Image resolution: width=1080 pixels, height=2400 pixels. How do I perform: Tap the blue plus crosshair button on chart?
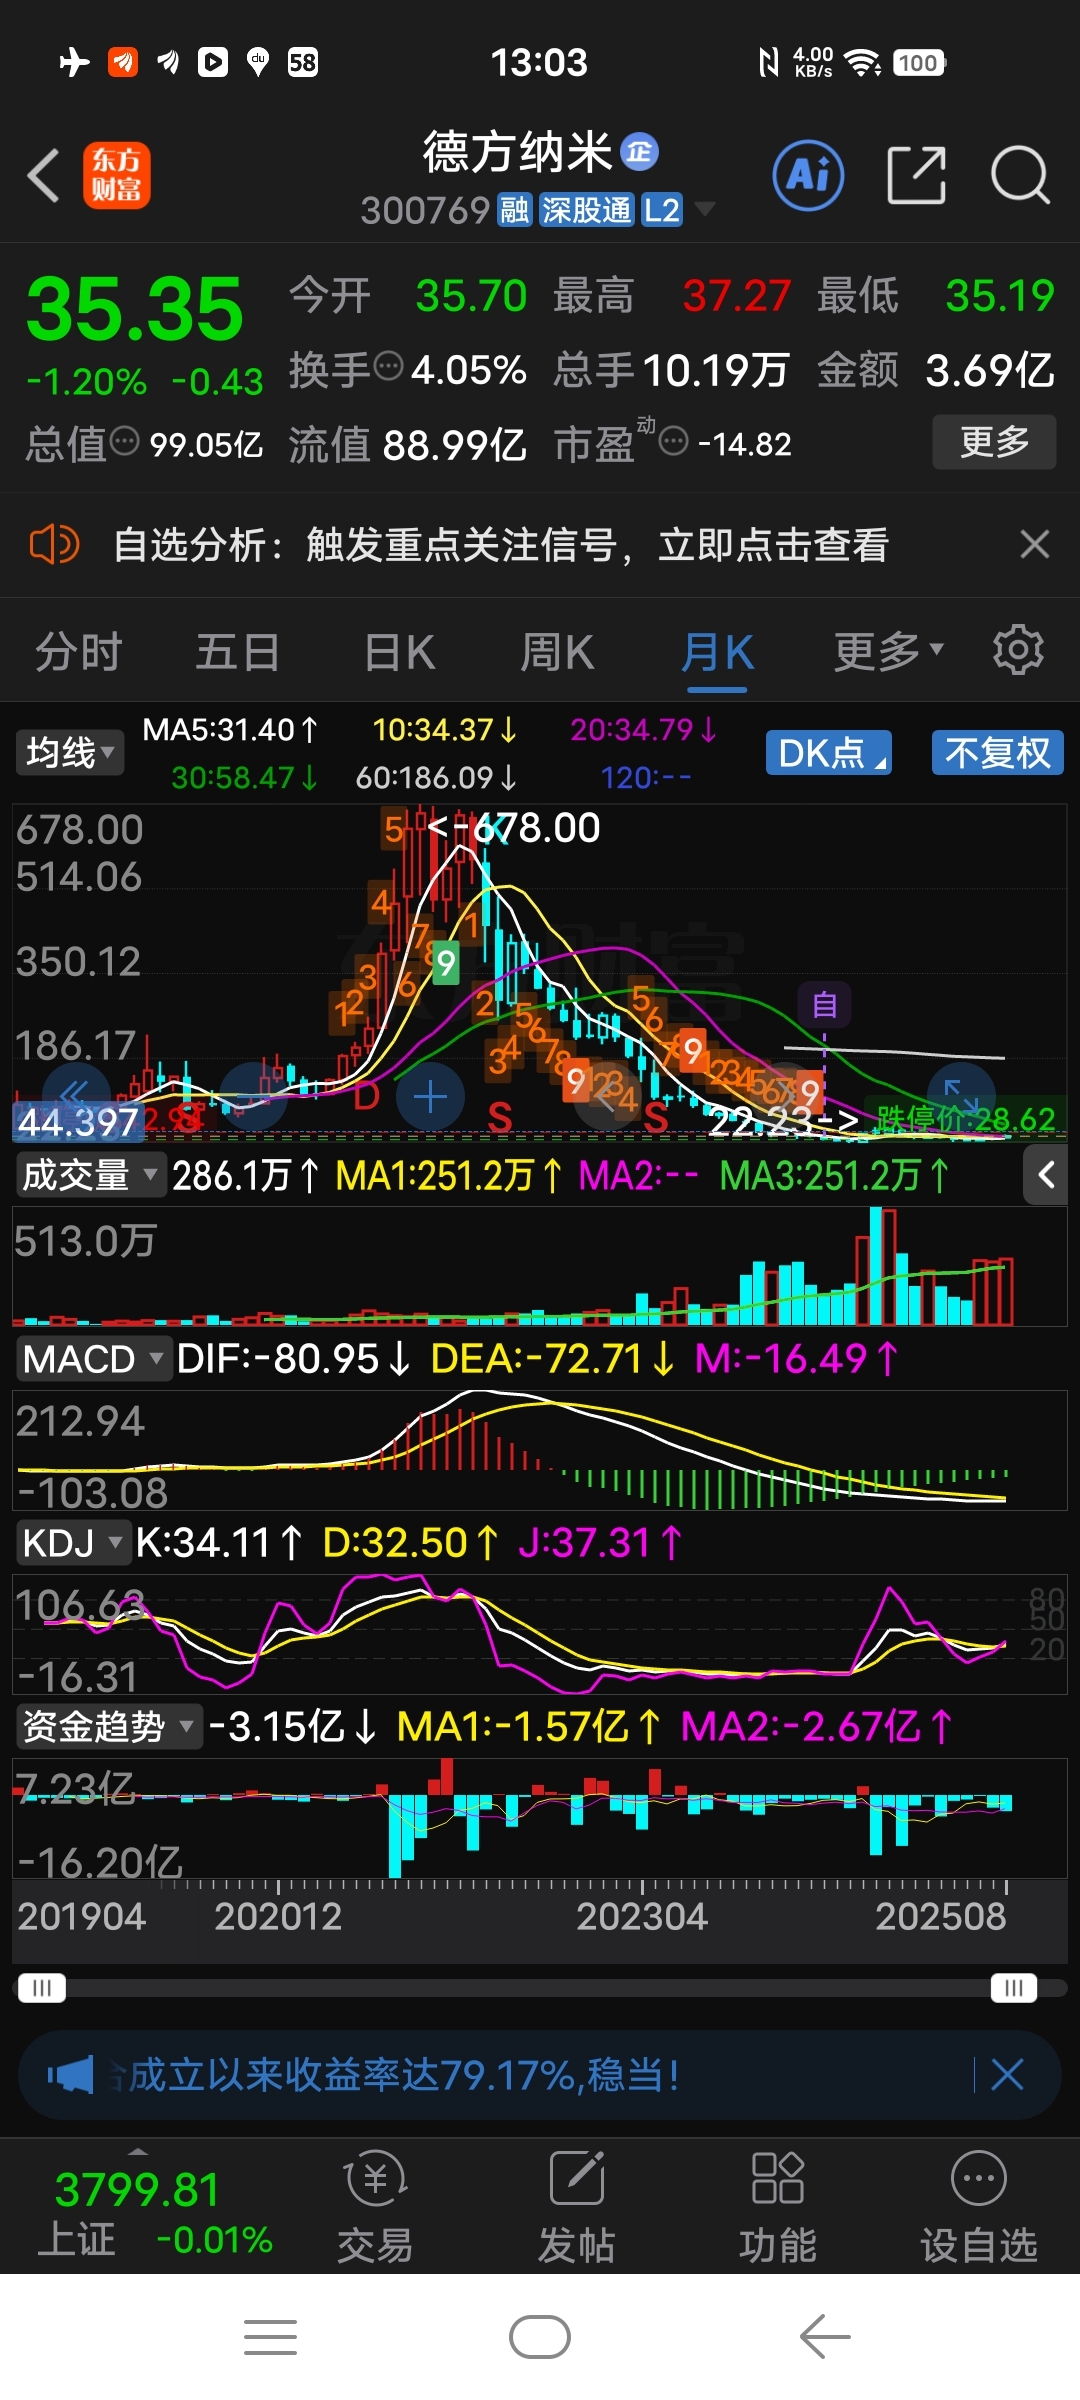coord(430,1097)
